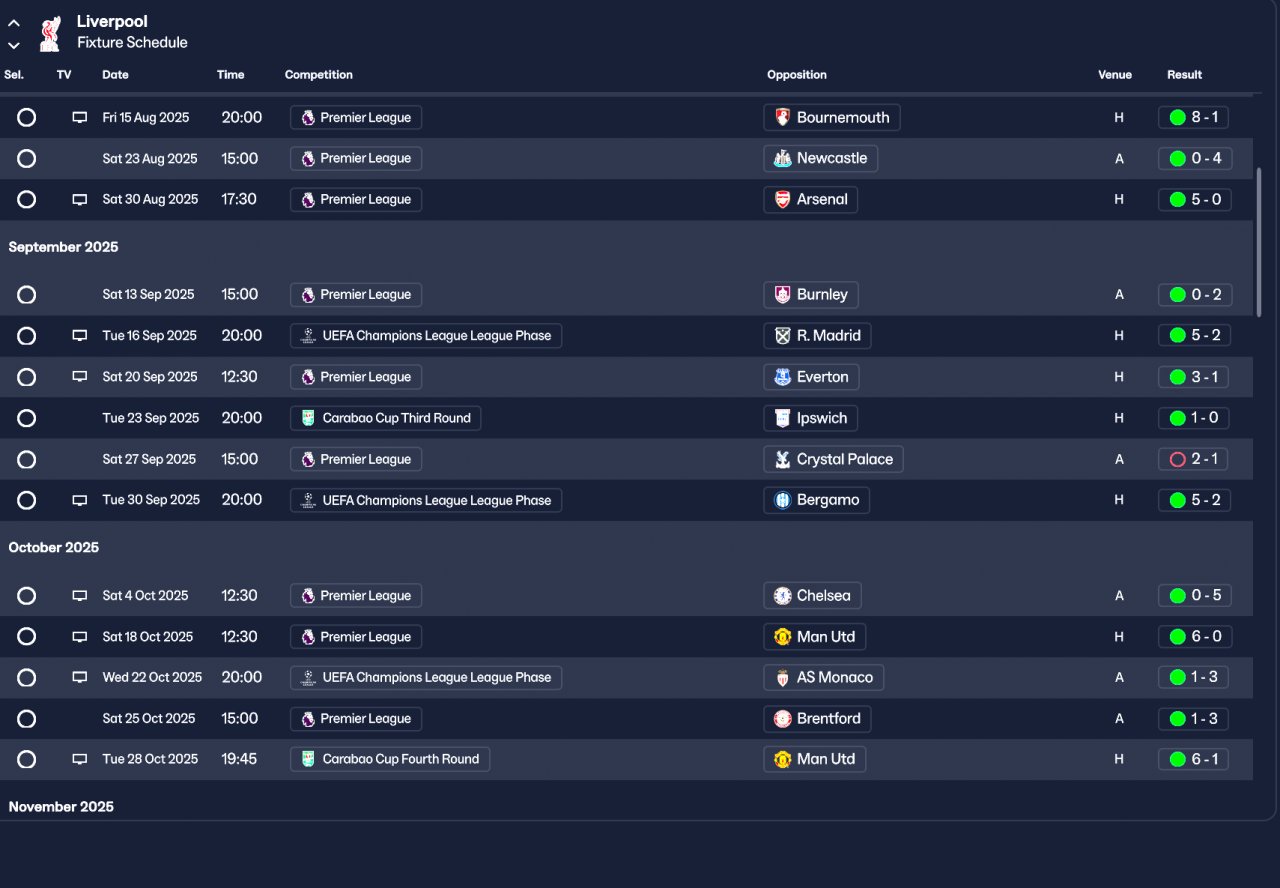Click Carabao Cup logo on Ipswich row
This screenshot has width=1280, height=888.
pos(307,418)
